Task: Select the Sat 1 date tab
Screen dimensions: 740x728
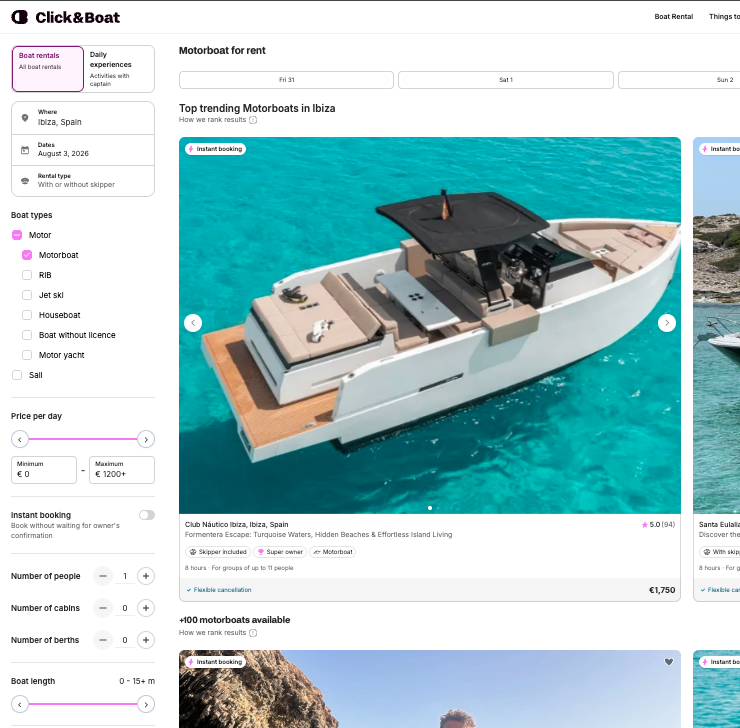Action: point(506,80)
